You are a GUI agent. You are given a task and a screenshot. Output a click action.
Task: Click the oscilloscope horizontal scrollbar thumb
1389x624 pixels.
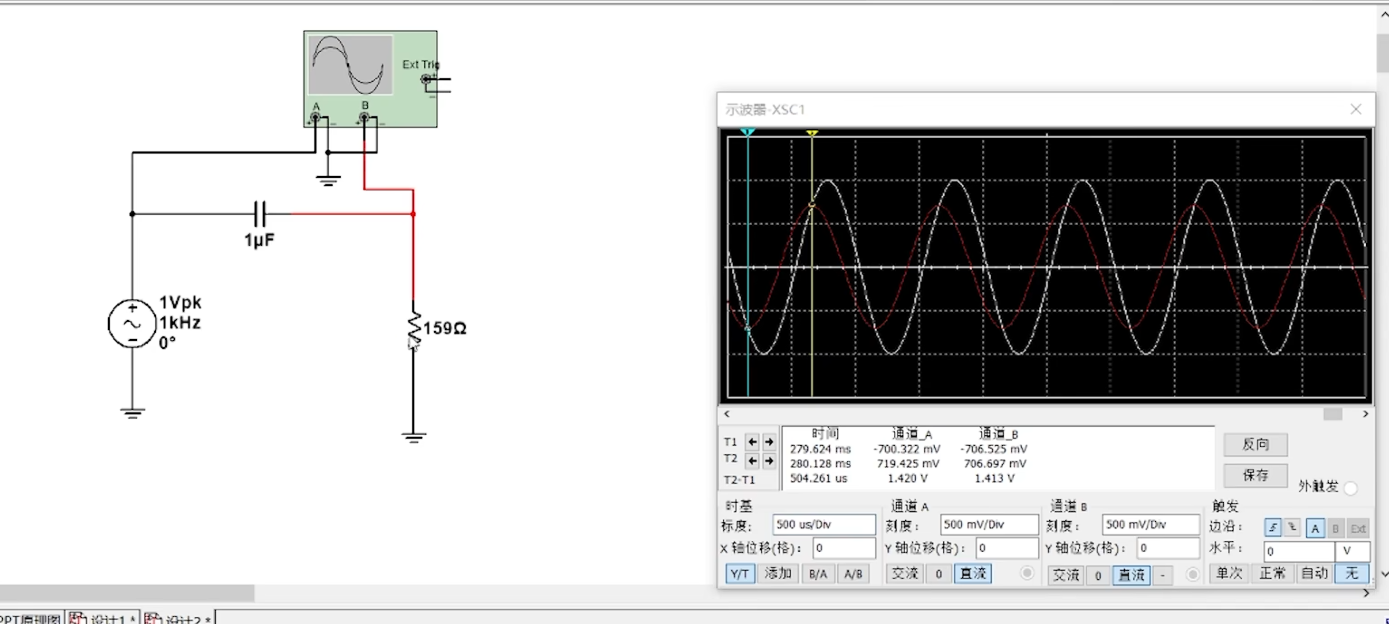[x=1333, y=414]
